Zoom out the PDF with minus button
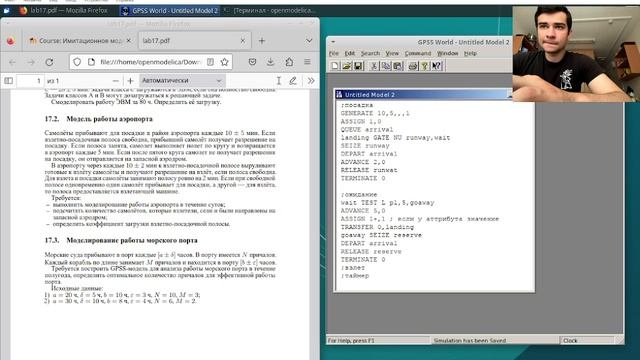Image resolution: width=640 pixels, height=360 pixels. pyautogui.click(x=116, y=81)
